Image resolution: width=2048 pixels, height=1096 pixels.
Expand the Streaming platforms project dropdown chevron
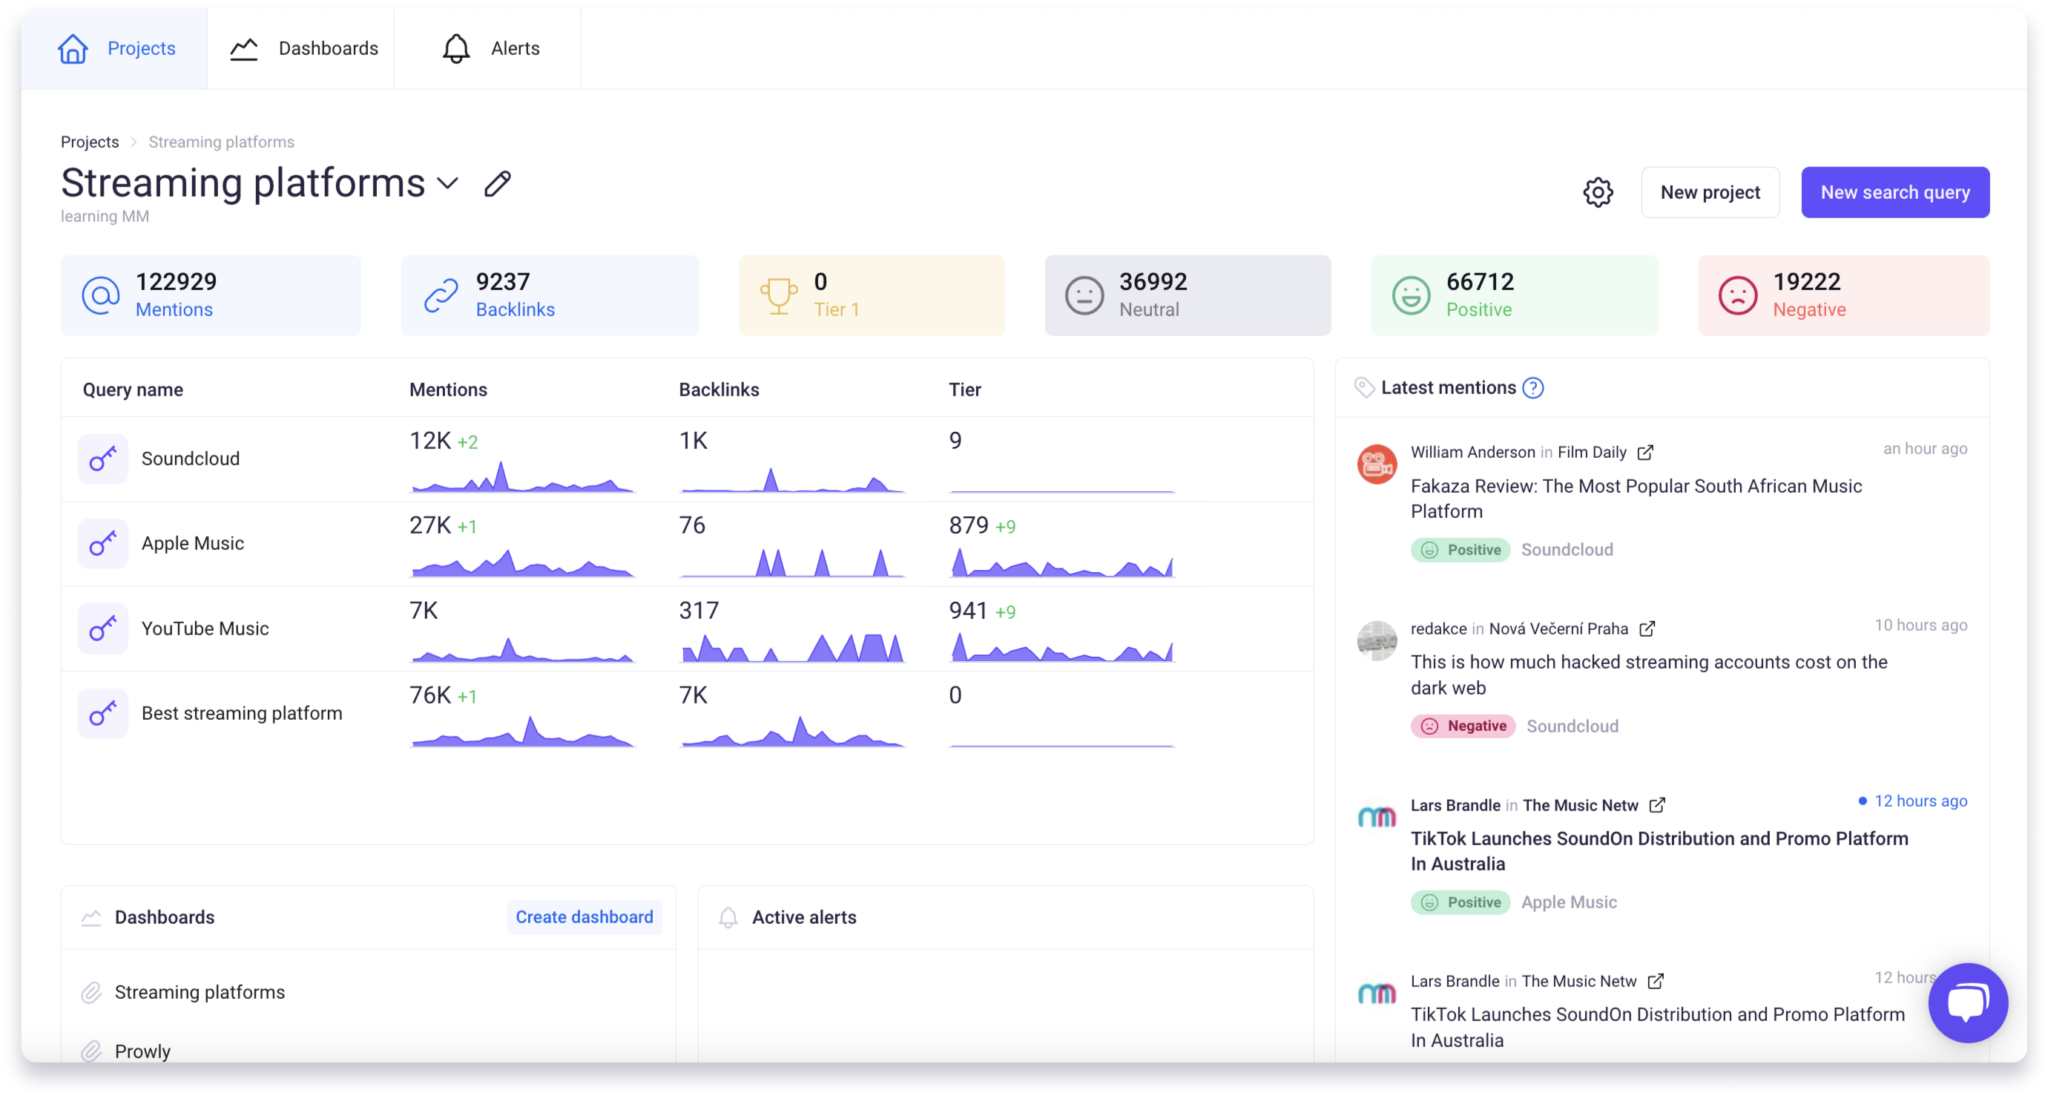click(448, 183)
